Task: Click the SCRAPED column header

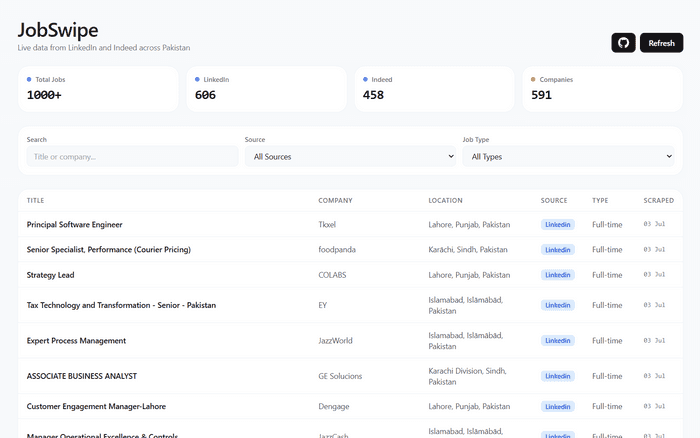Action: click(658, 200)
